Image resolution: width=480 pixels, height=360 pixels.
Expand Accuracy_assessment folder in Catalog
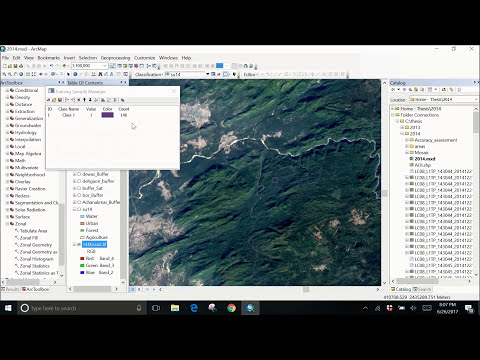tap(407, 140)
